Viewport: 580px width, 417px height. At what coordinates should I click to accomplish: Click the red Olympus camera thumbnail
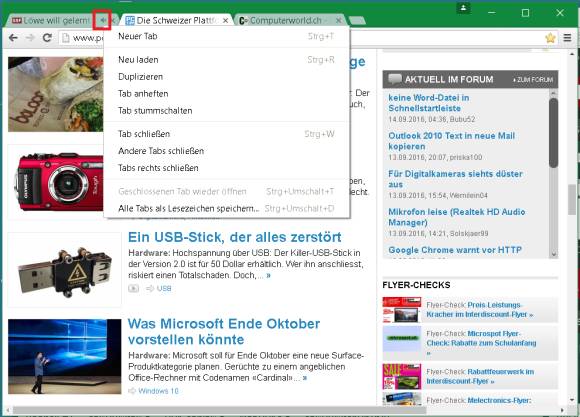(56, 182)
